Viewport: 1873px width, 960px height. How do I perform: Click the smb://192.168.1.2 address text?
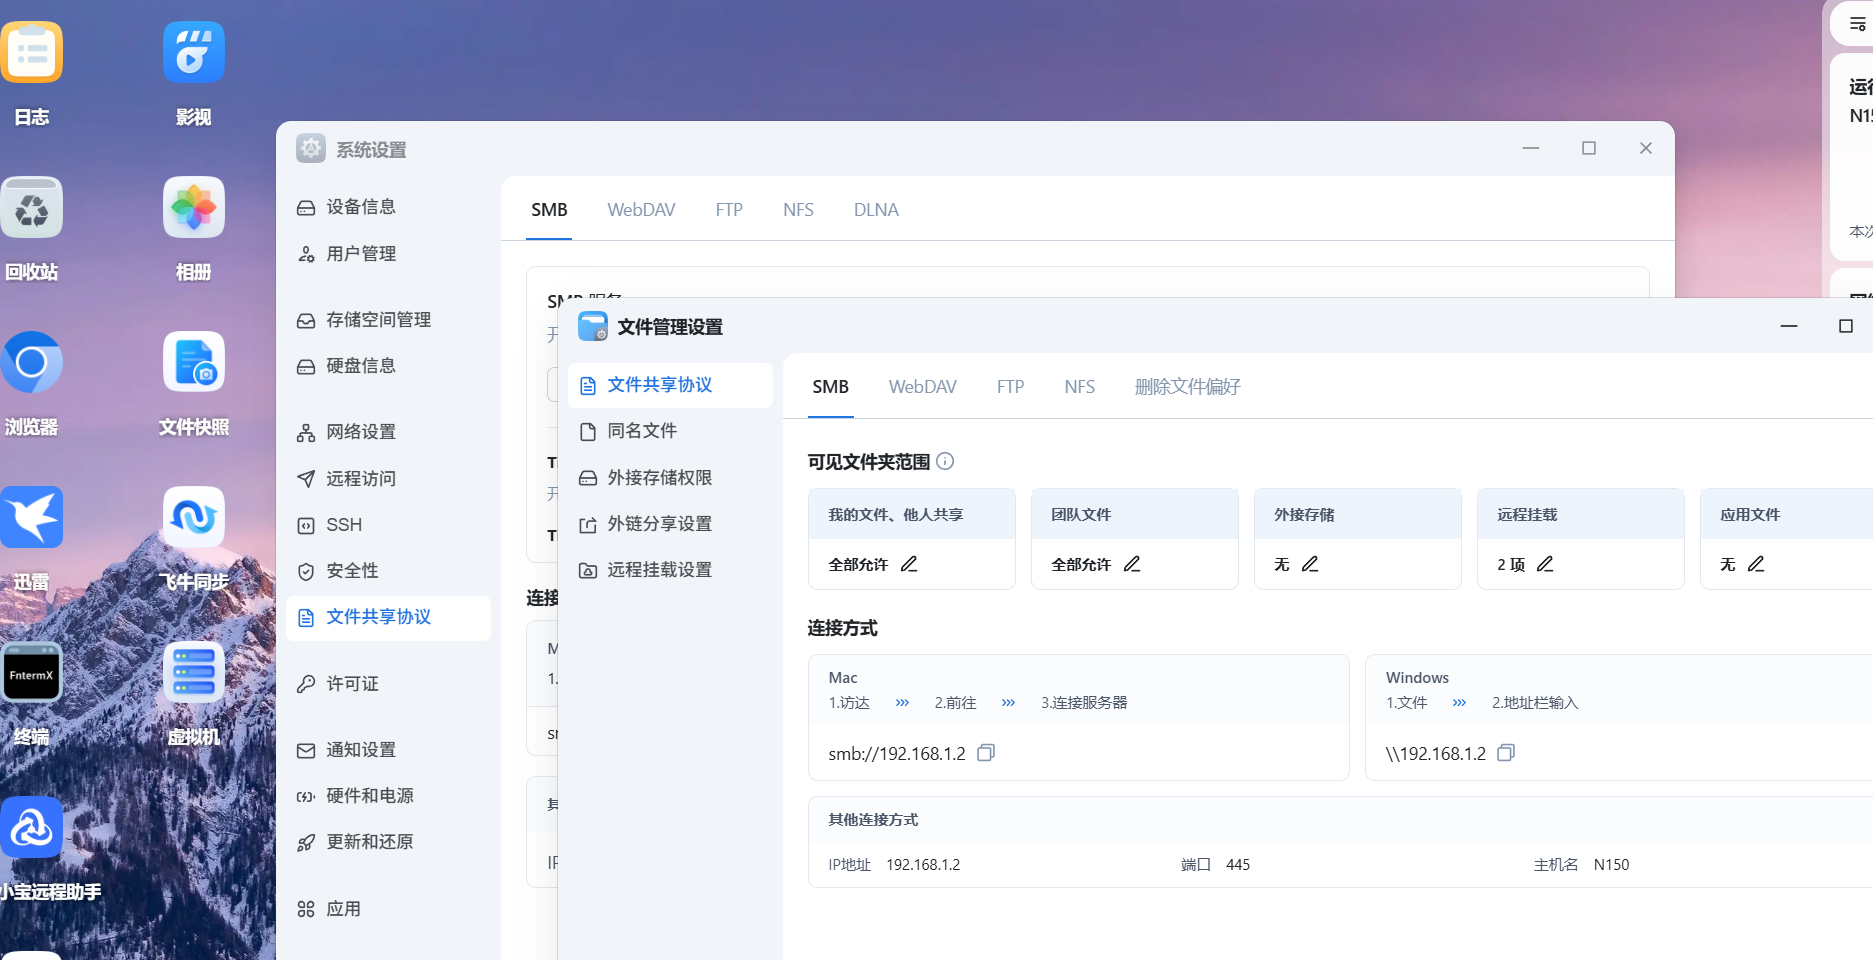(897, 754)
